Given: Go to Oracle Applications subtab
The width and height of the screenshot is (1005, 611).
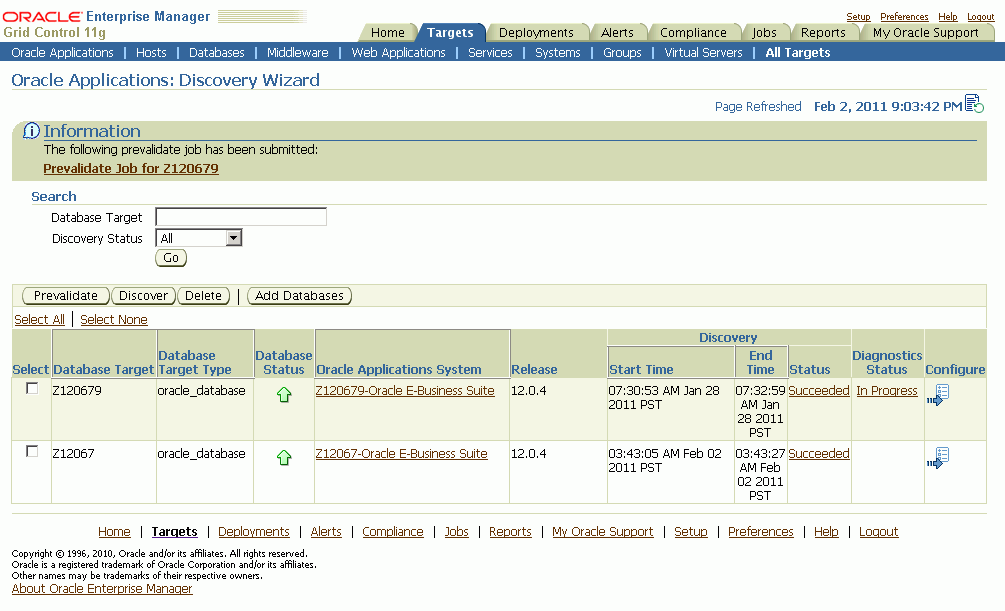Looking at the screenshot, I should click(62, 53).
